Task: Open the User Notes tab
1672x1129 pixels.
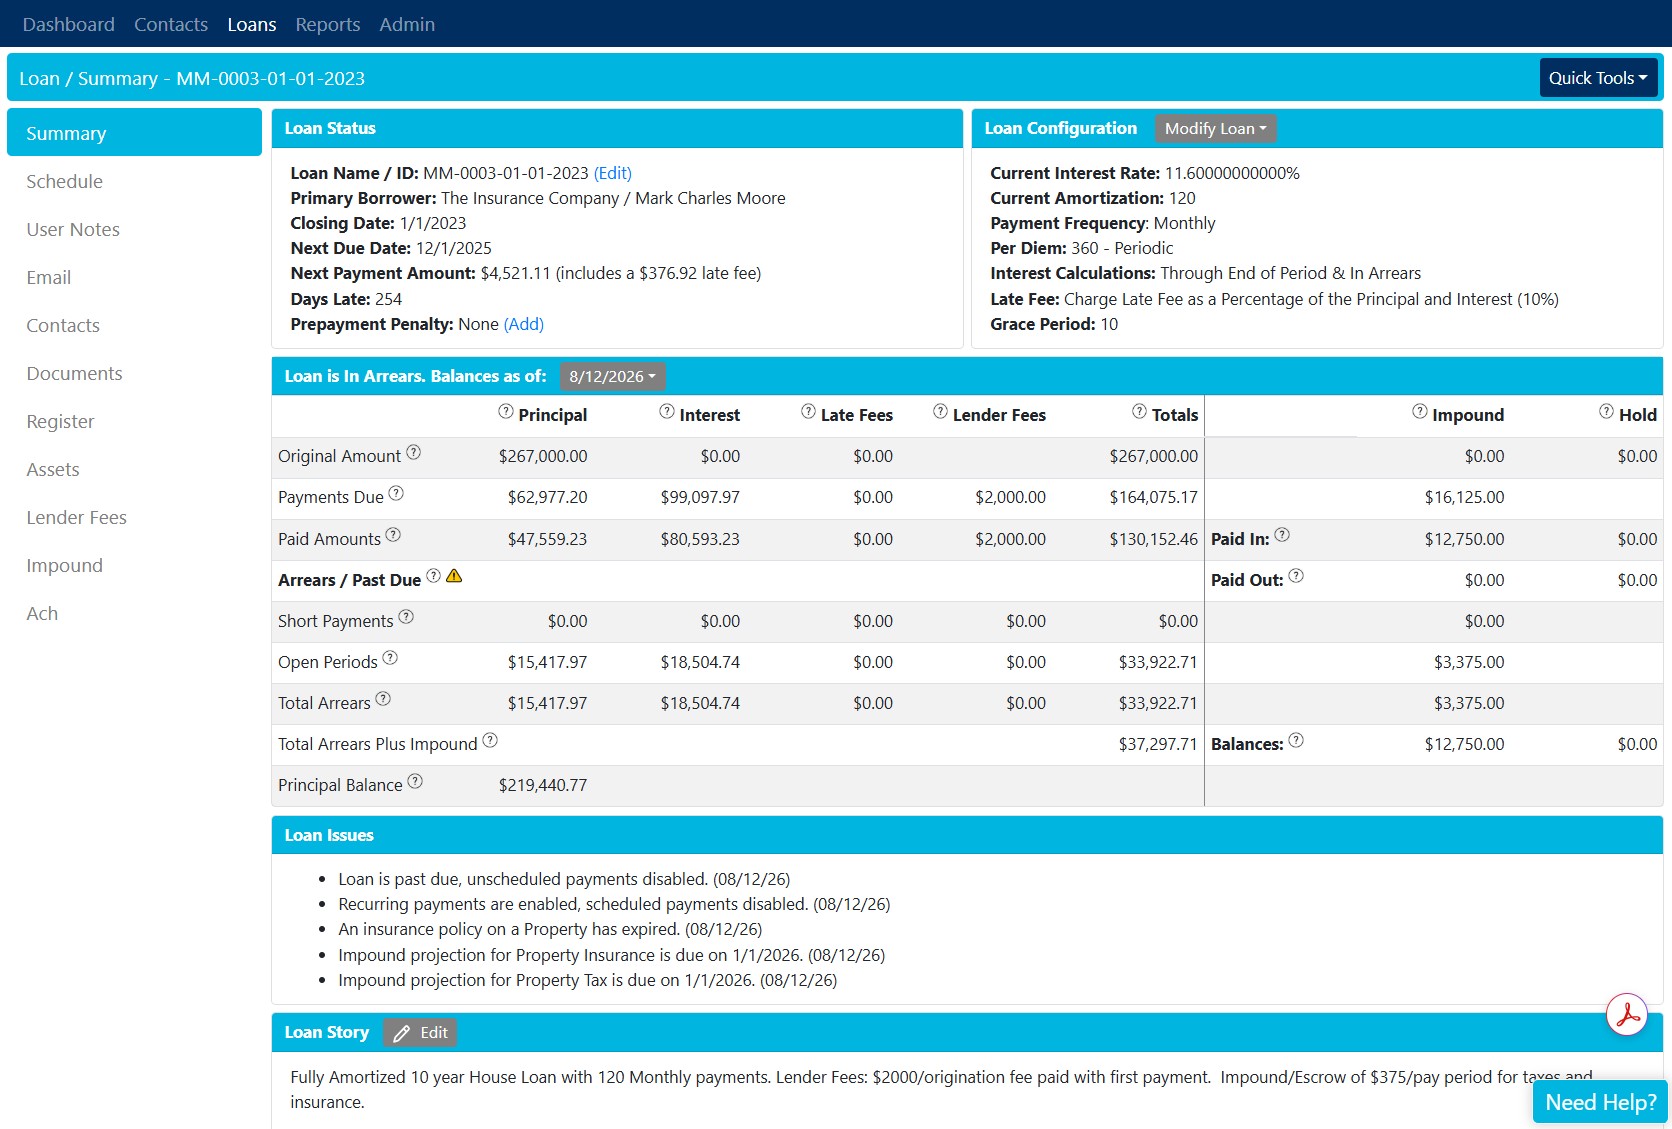Action: (x=134, y=229)
